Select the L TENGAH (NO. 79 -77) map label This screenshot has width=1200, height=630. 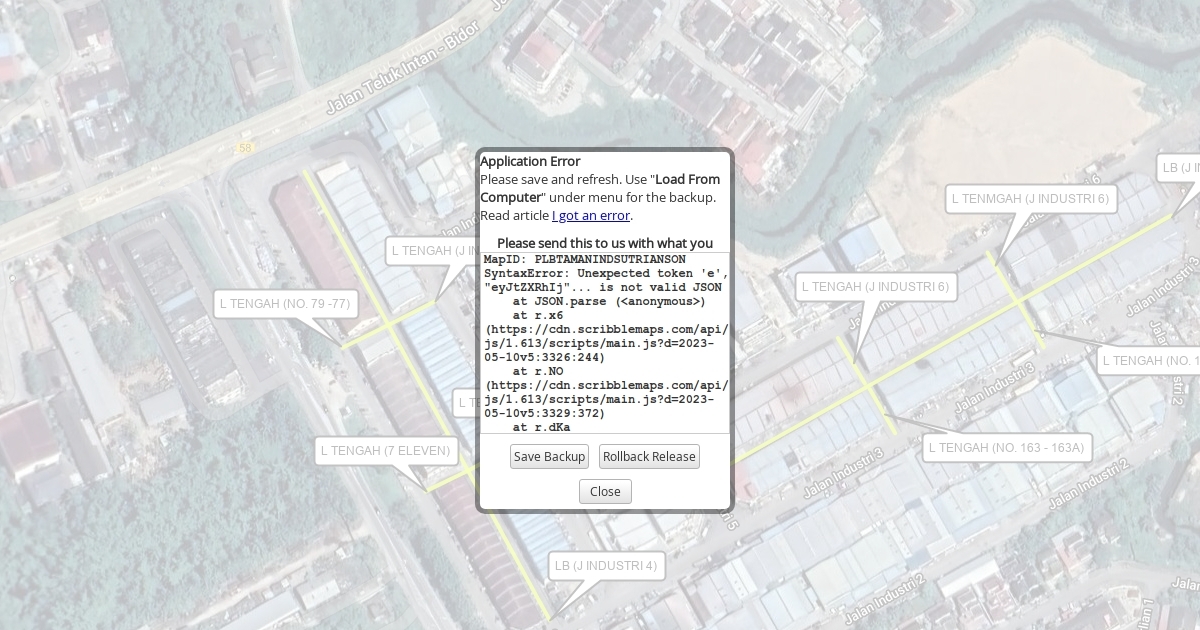(285, 304)
